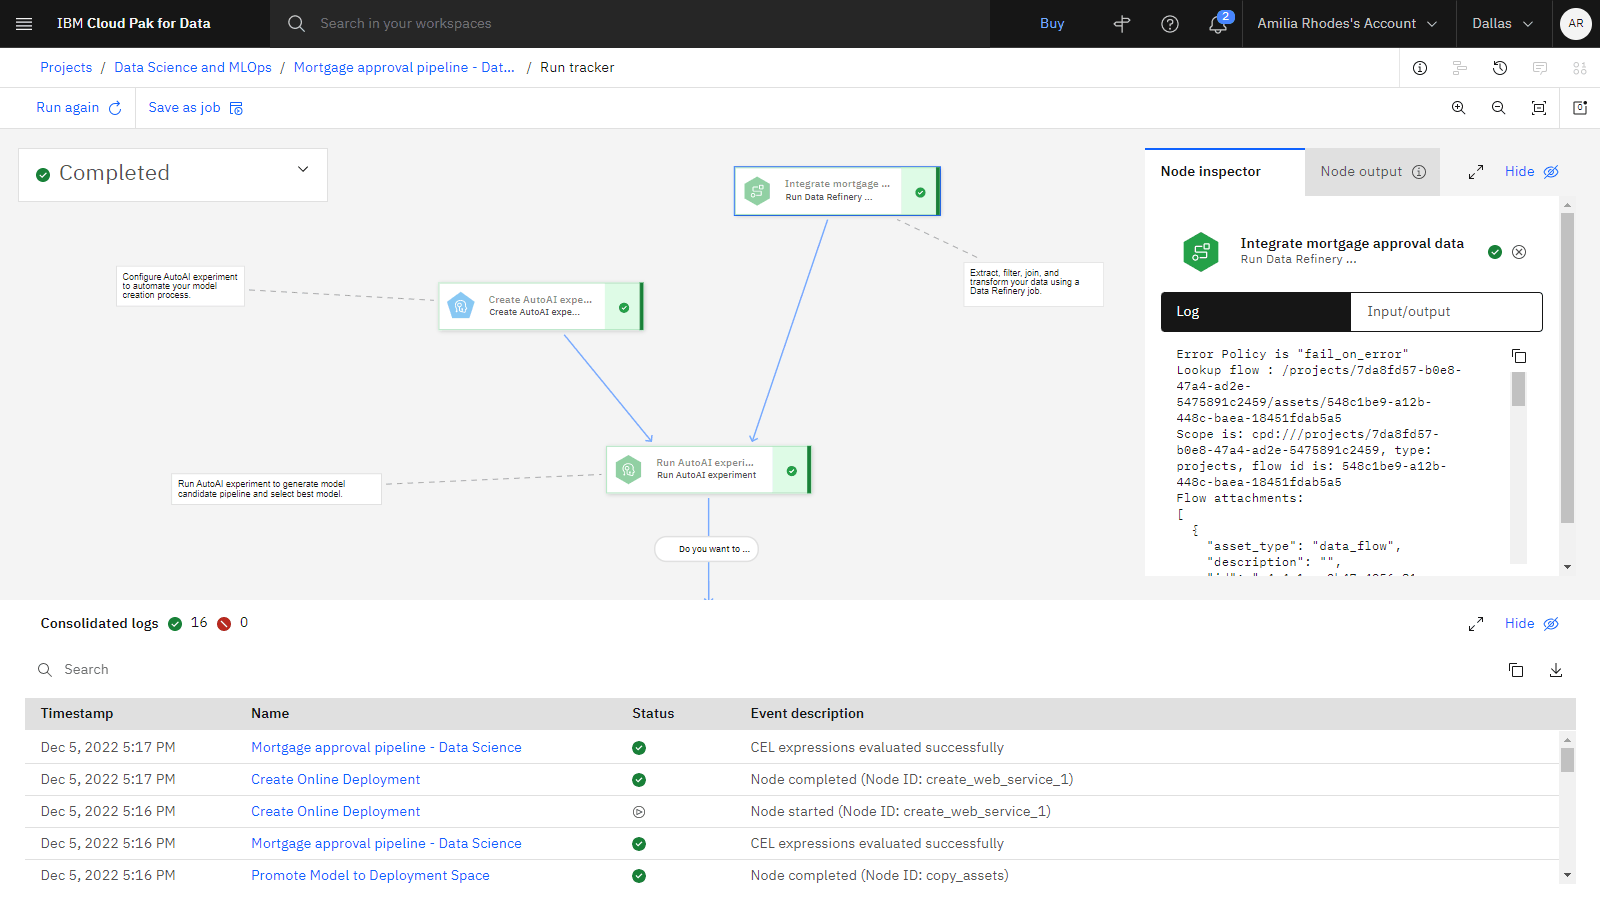Click the logs Search field
This screenshot has width=1600, height=900.
(760, 670)
